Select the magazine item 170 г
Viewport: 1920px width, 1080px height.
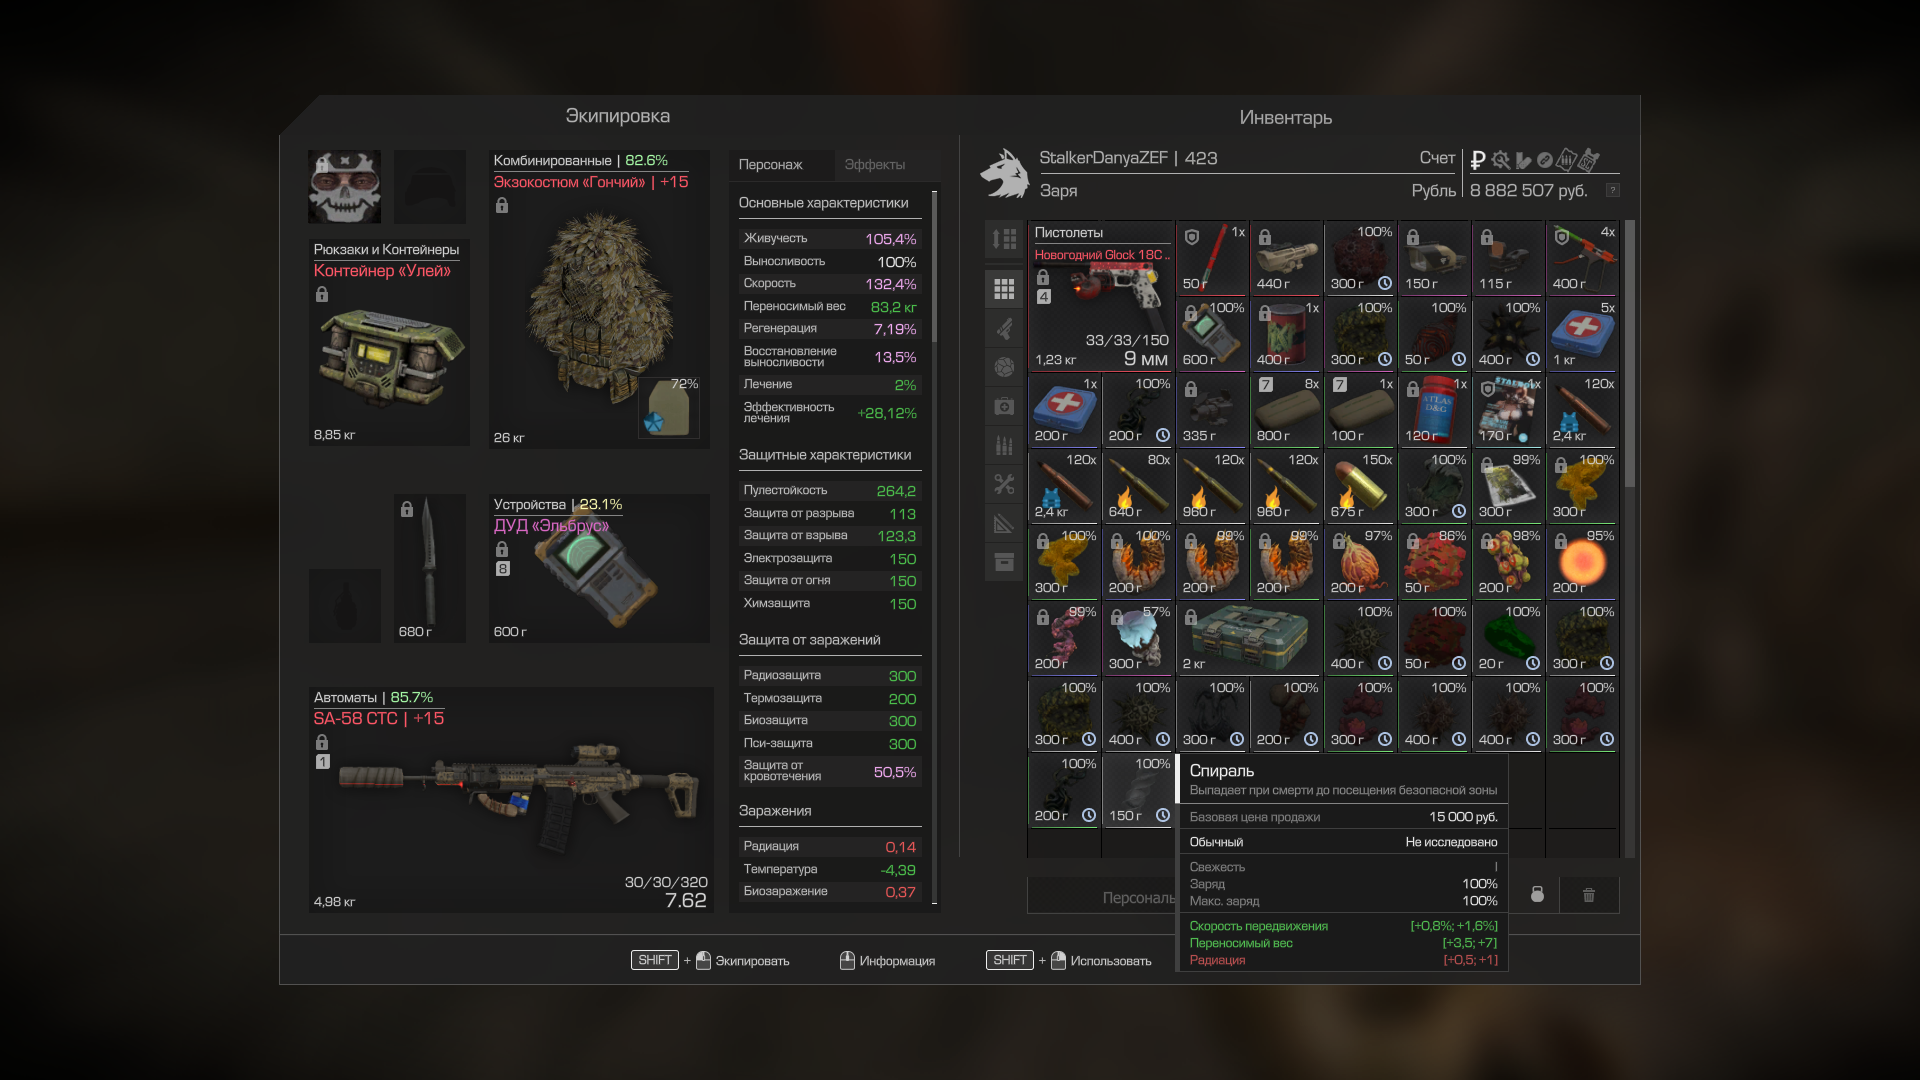pos(1509,410)
